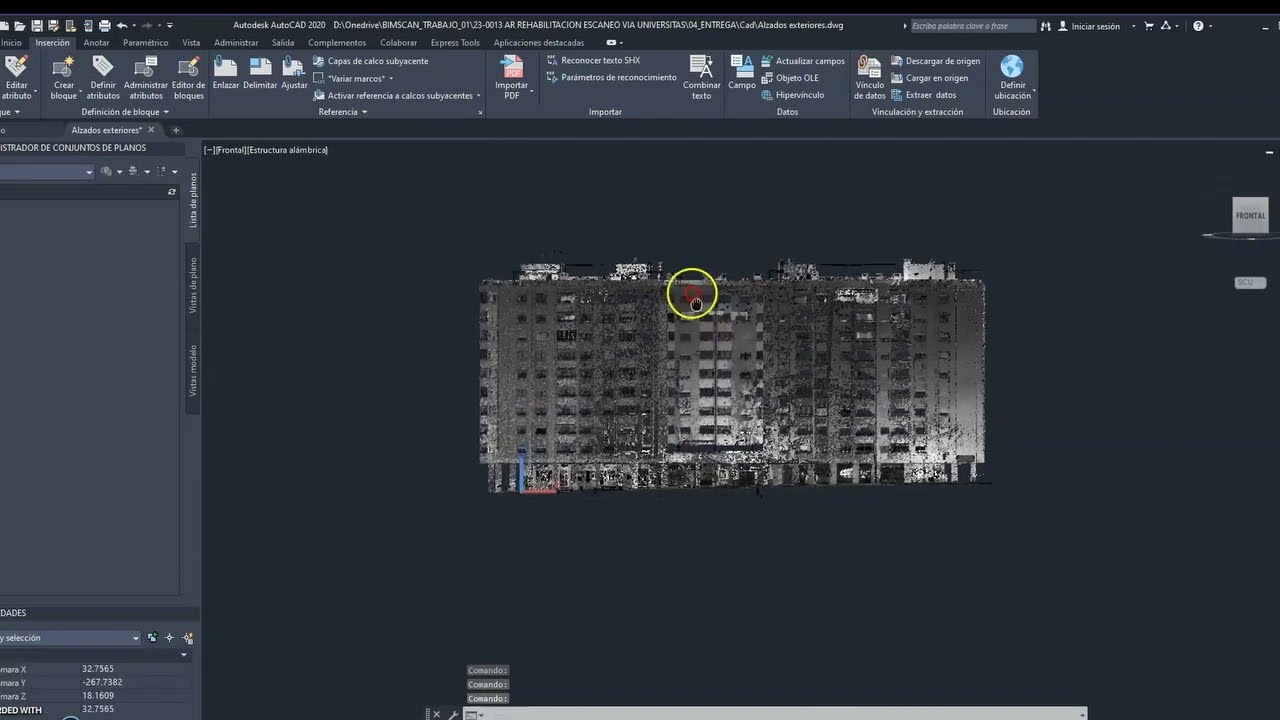Screen dimensions: 1280x720
Task: Open the Vista ribbon tab
Action: point(191,43)
